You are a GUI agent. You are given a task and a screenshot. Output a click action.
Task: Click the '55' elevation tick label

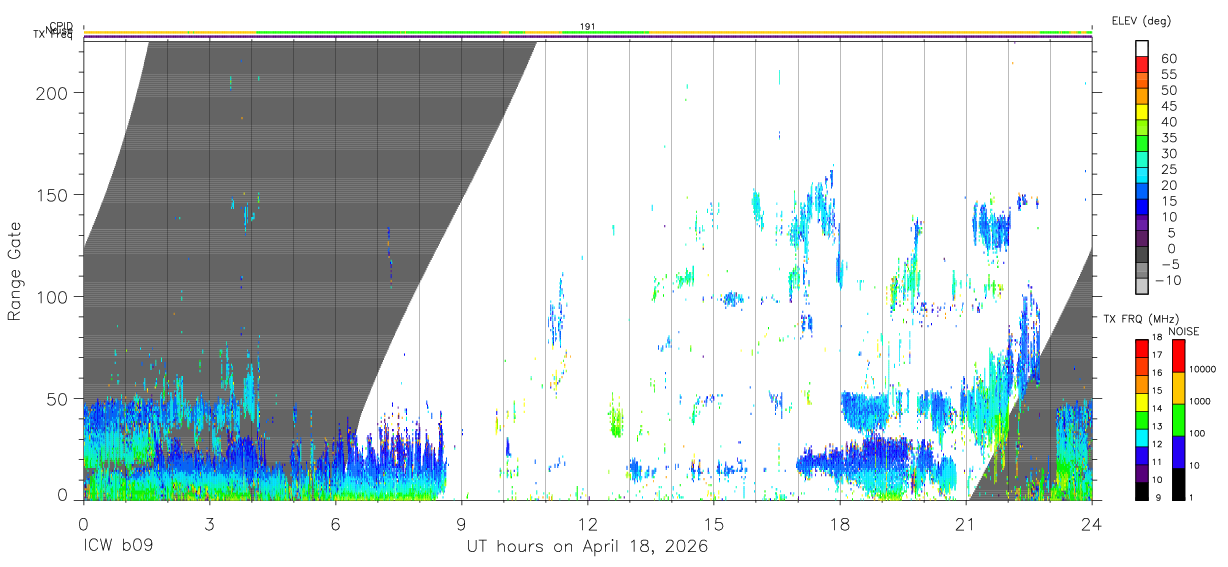[1168, 75]
